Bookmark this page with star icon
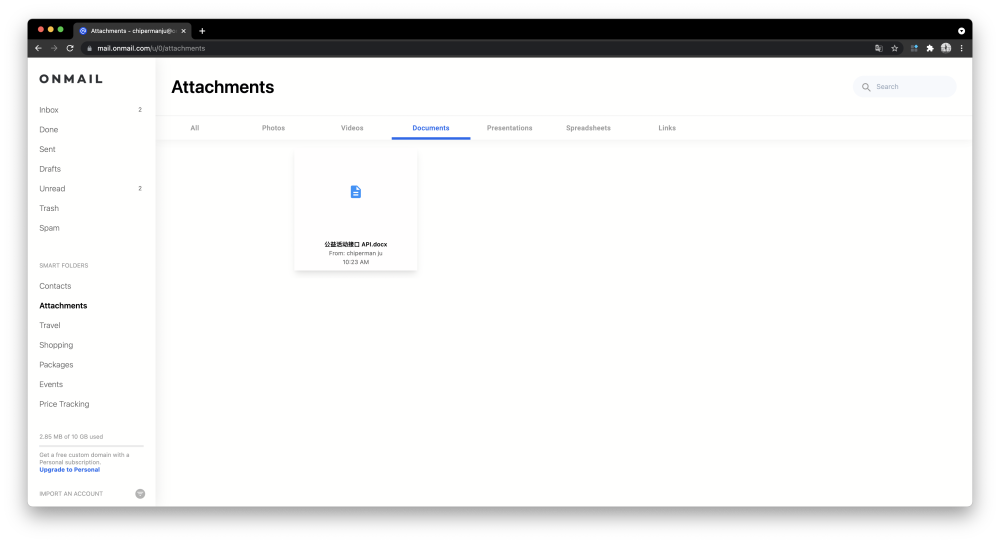1000x543 pixels. click(x=895, y=48)
